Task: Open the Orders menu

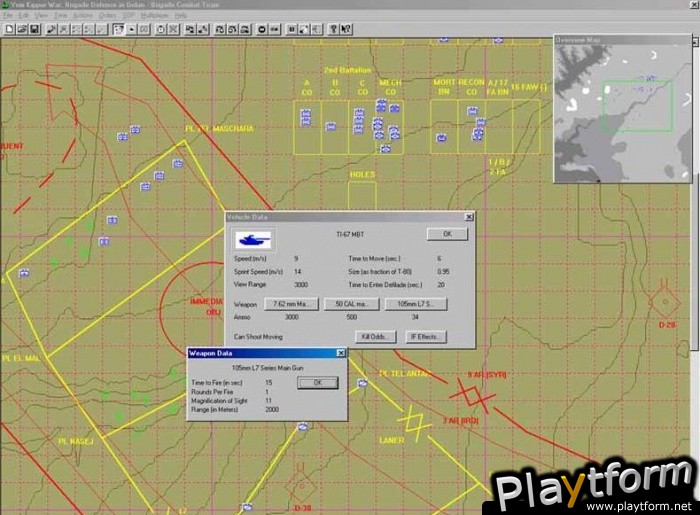Action: click(x=107, y=15)
